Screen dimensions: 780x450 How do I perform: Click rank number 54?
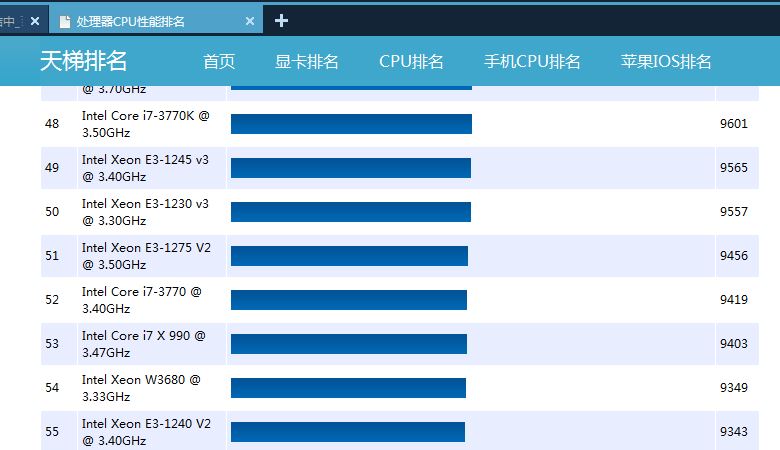pyautogui.click(x=52, y=388)
